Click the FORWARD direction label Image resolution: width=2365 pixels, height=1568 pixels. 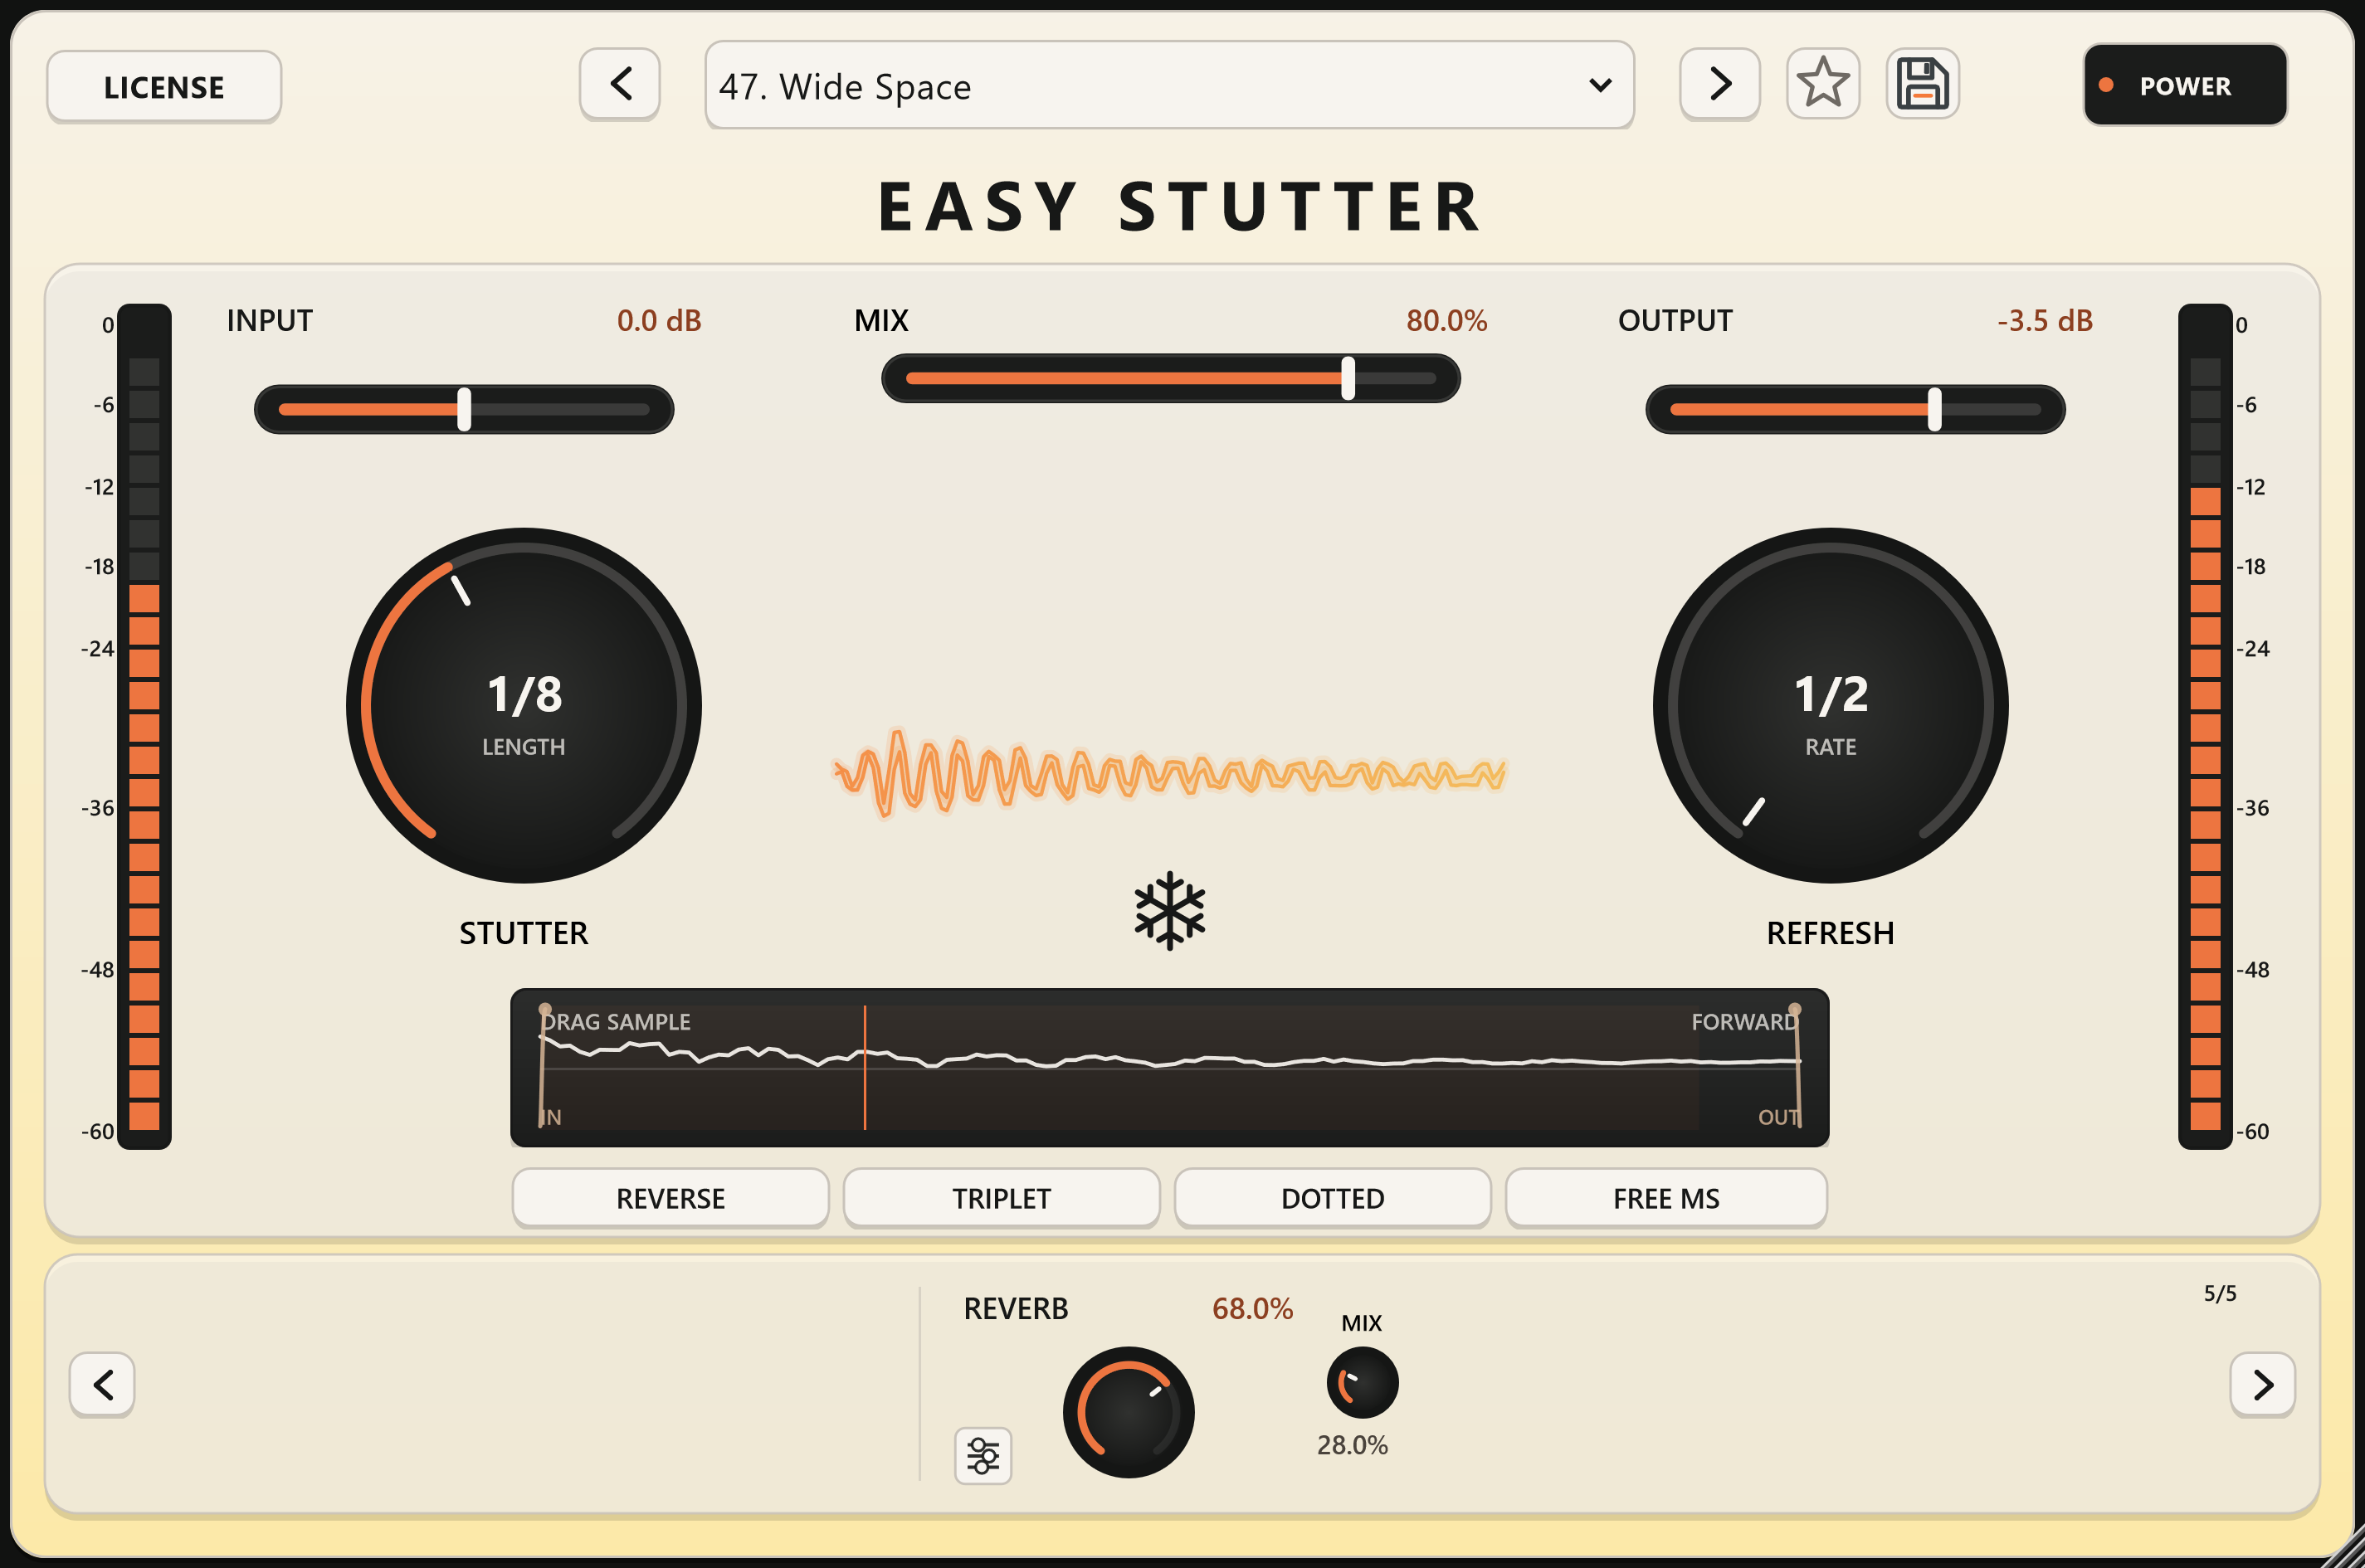(1744, 1022)
